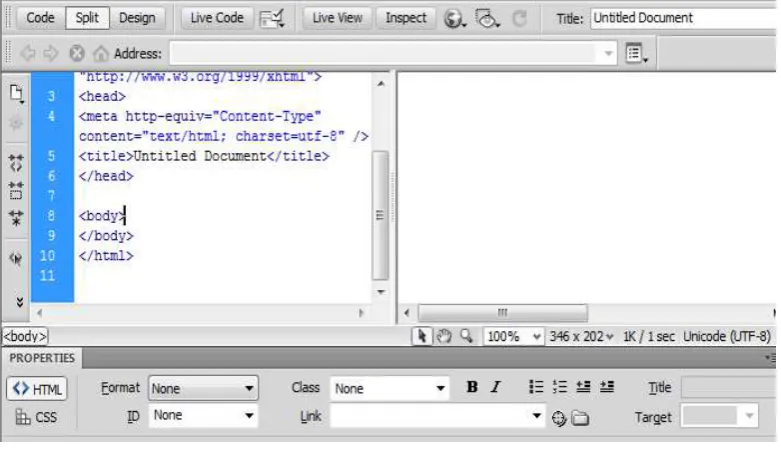Select the Zoom magnifier tool

click(x=467, y=336)
